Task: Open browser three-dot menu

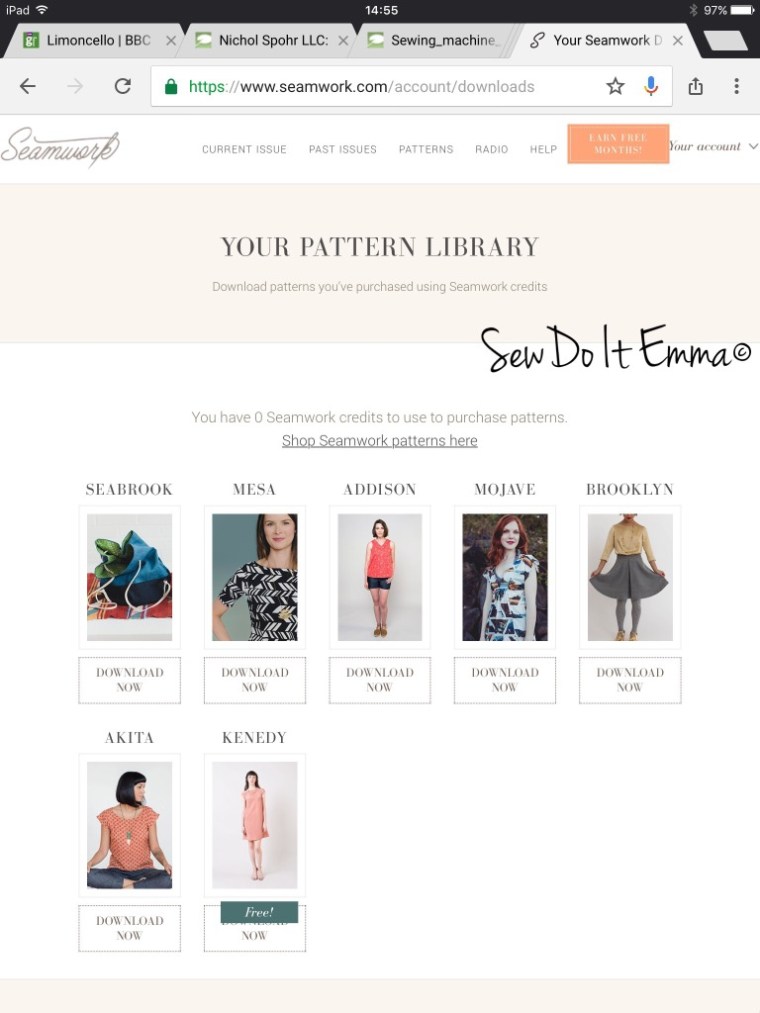Action: [x=736, y=86]
